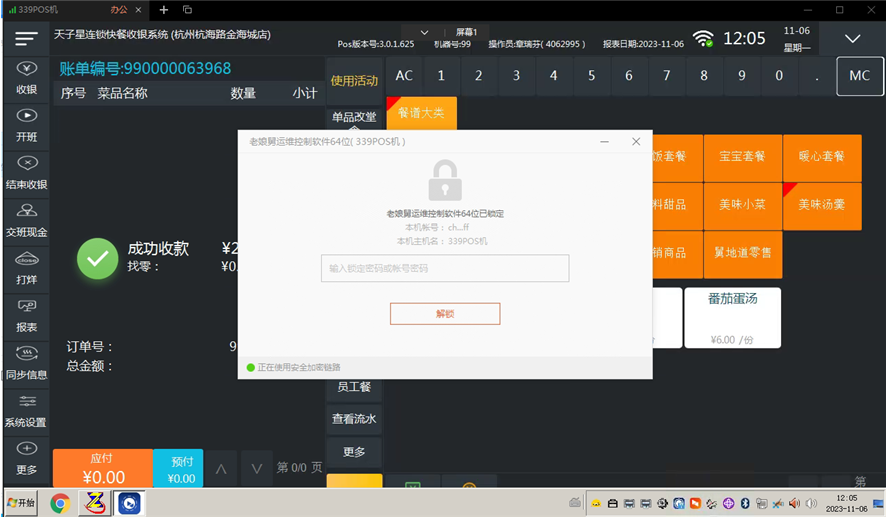Viewport: 886px width, 517px height.
Task: Open the hamburger menu at top left
Action: [26, 38]
